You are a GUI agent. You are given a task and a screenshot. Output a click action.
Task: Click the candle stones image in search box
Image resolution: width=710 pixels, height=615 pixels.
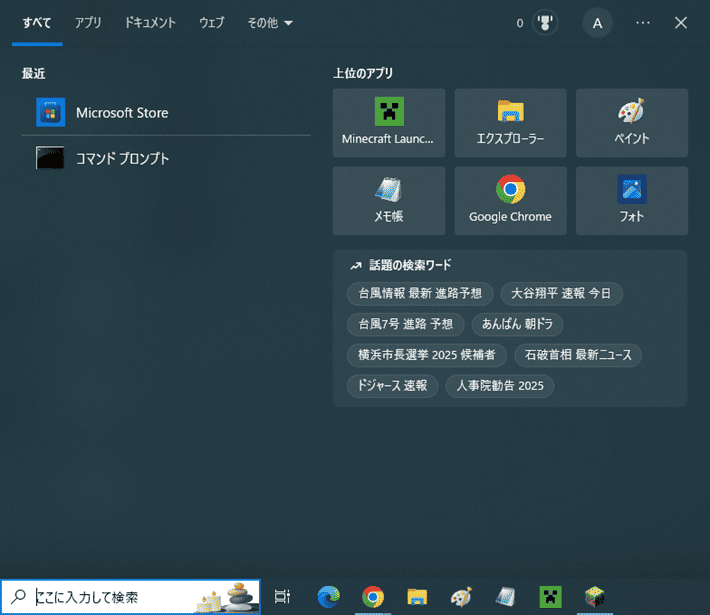click(x=227, y=598)
